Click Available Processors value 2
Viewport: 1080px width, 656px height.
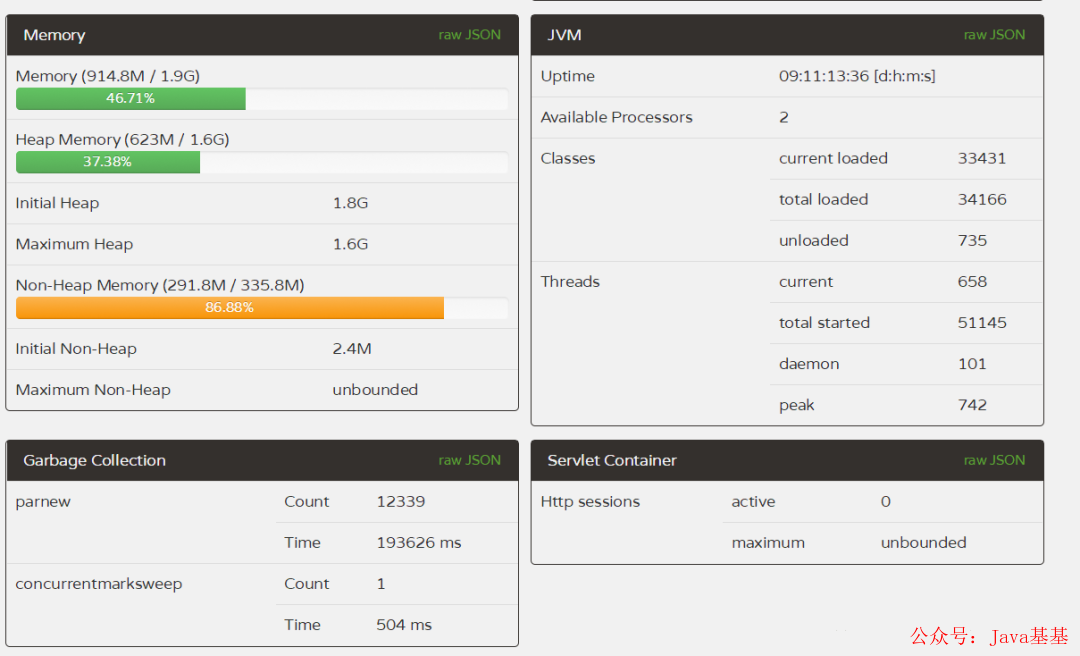[x=784, y=117]
